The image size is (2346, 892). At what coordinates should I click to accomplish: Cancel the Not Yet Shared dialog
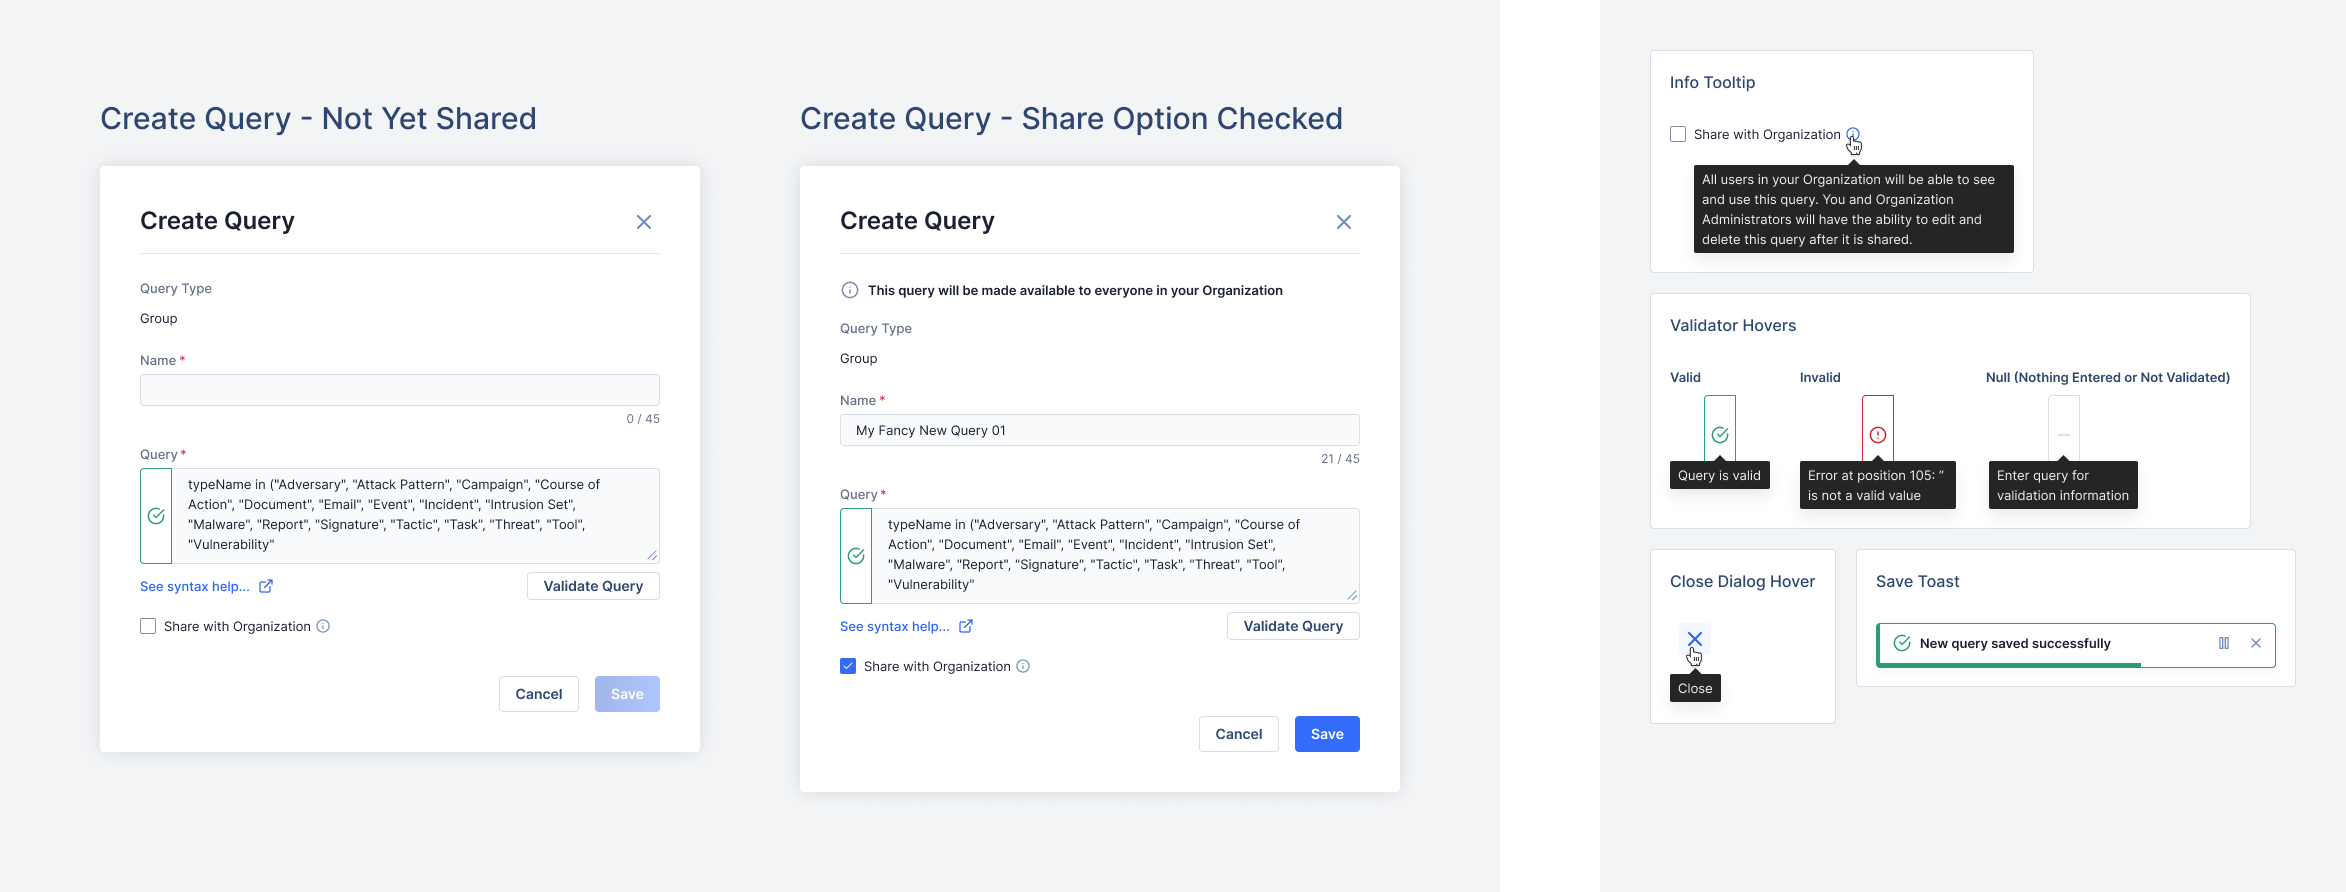538,694
